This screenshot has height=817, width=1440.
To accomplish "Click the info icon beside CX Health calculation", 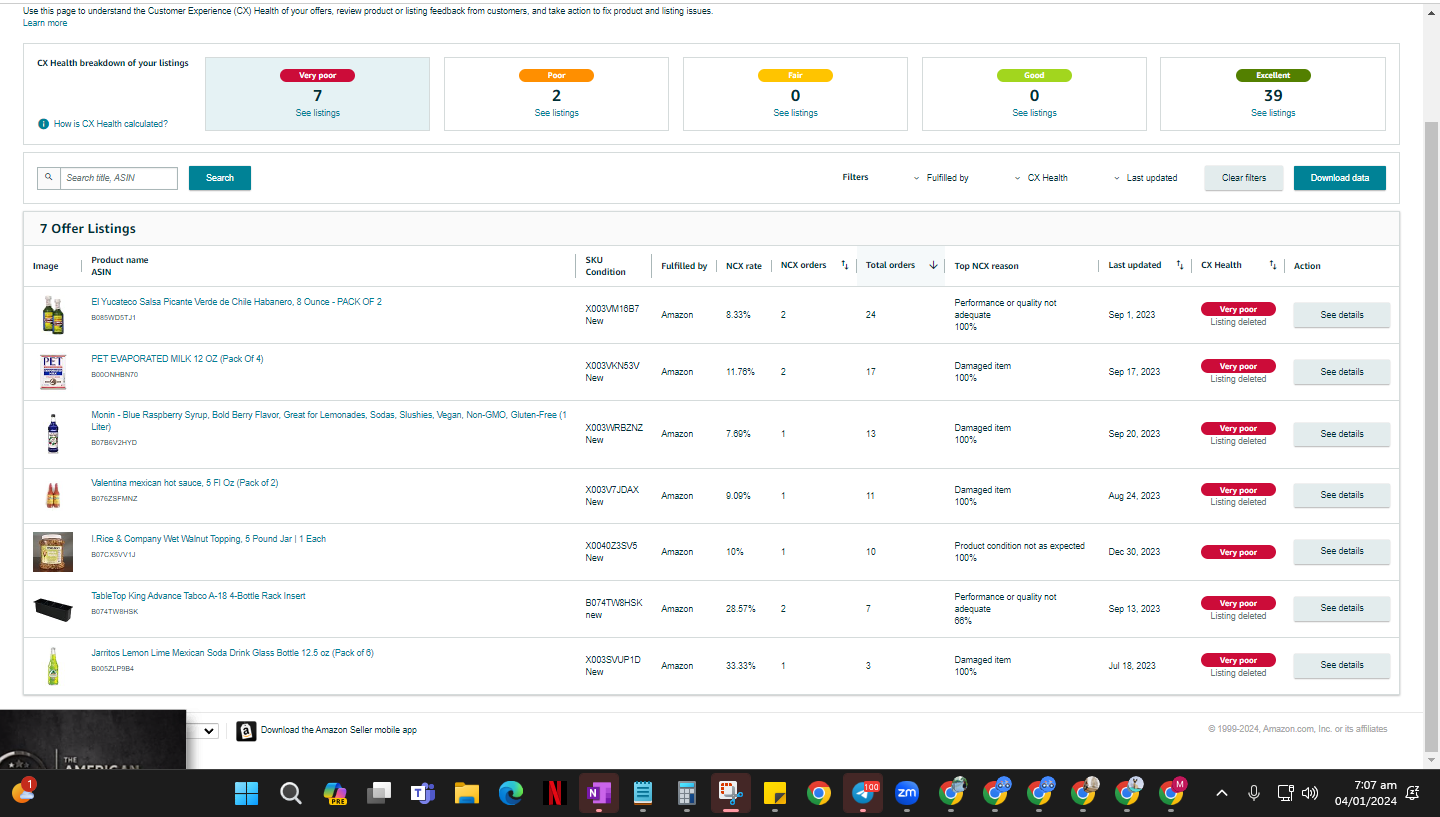I will [x=43, y=124].
